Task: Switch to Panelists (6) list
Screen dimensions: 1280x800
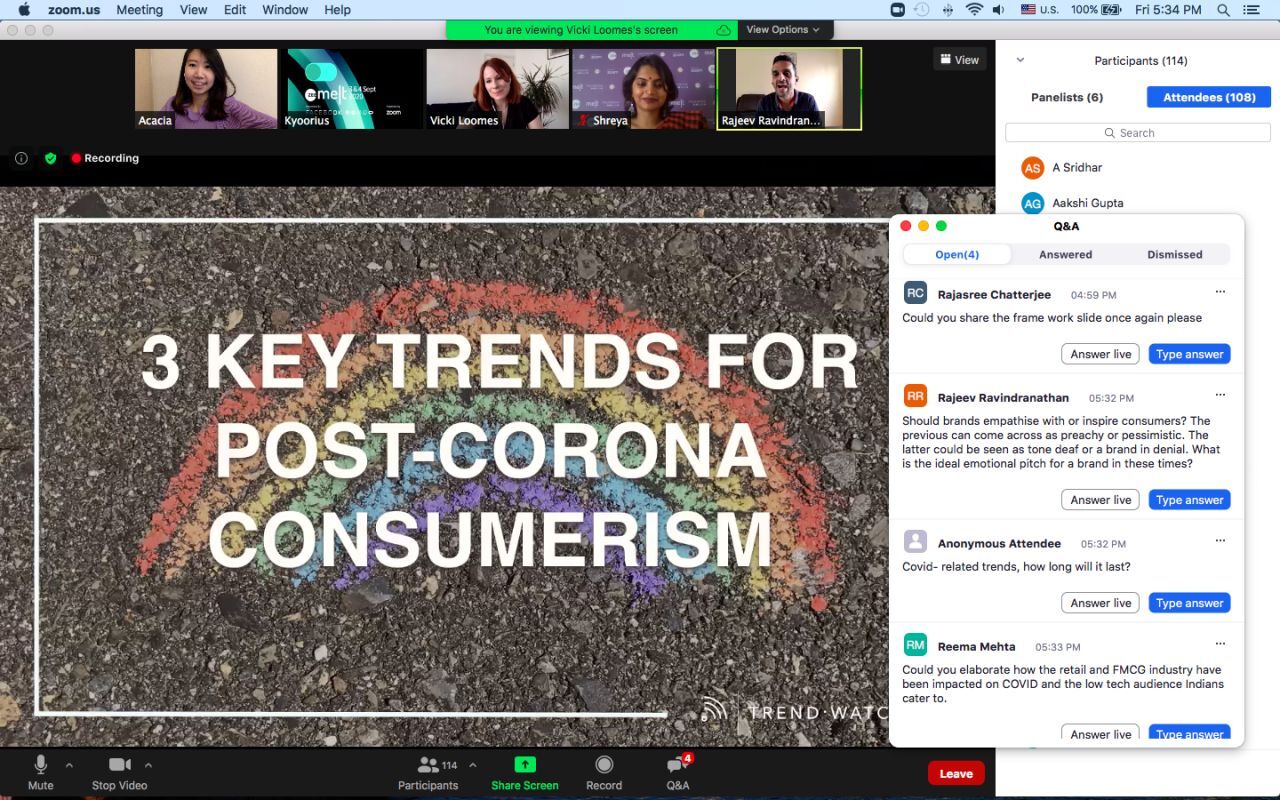Action: 1067,97
